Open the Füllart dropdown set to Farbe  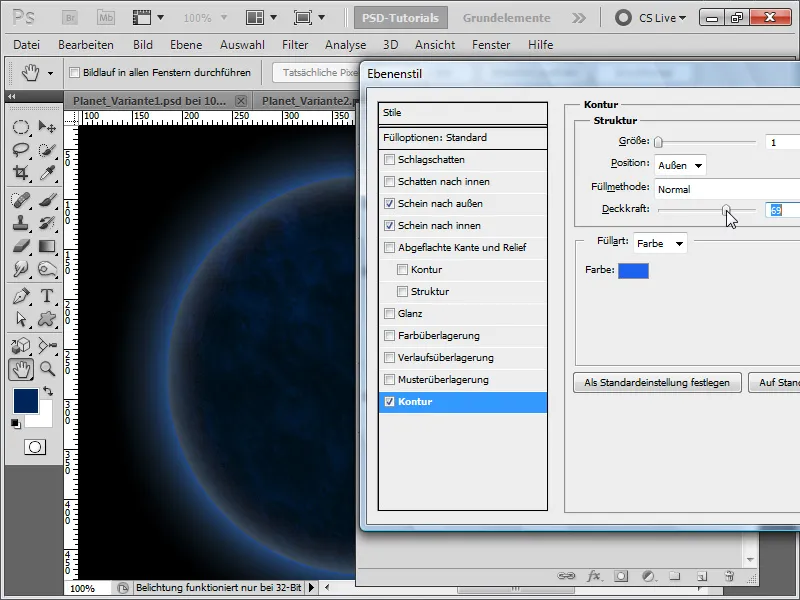click(x=660, y=243)
